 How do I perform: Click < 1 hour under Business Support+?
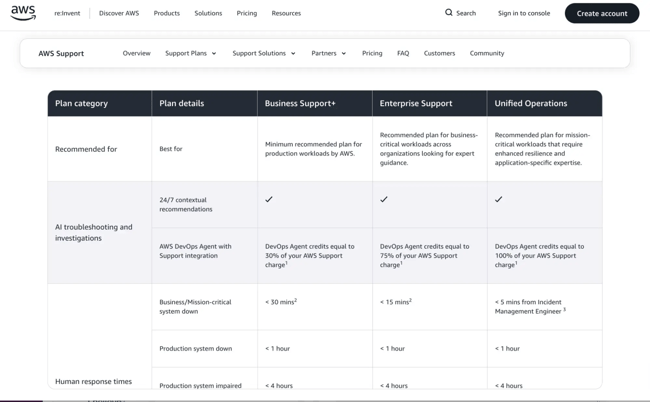(x=277, y=349)
